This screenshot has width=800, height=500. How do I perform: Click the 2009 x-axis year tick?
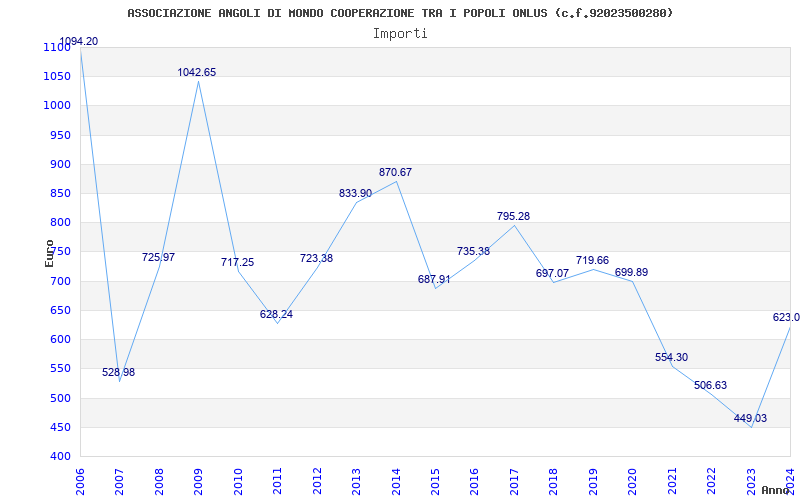[199, 482]
